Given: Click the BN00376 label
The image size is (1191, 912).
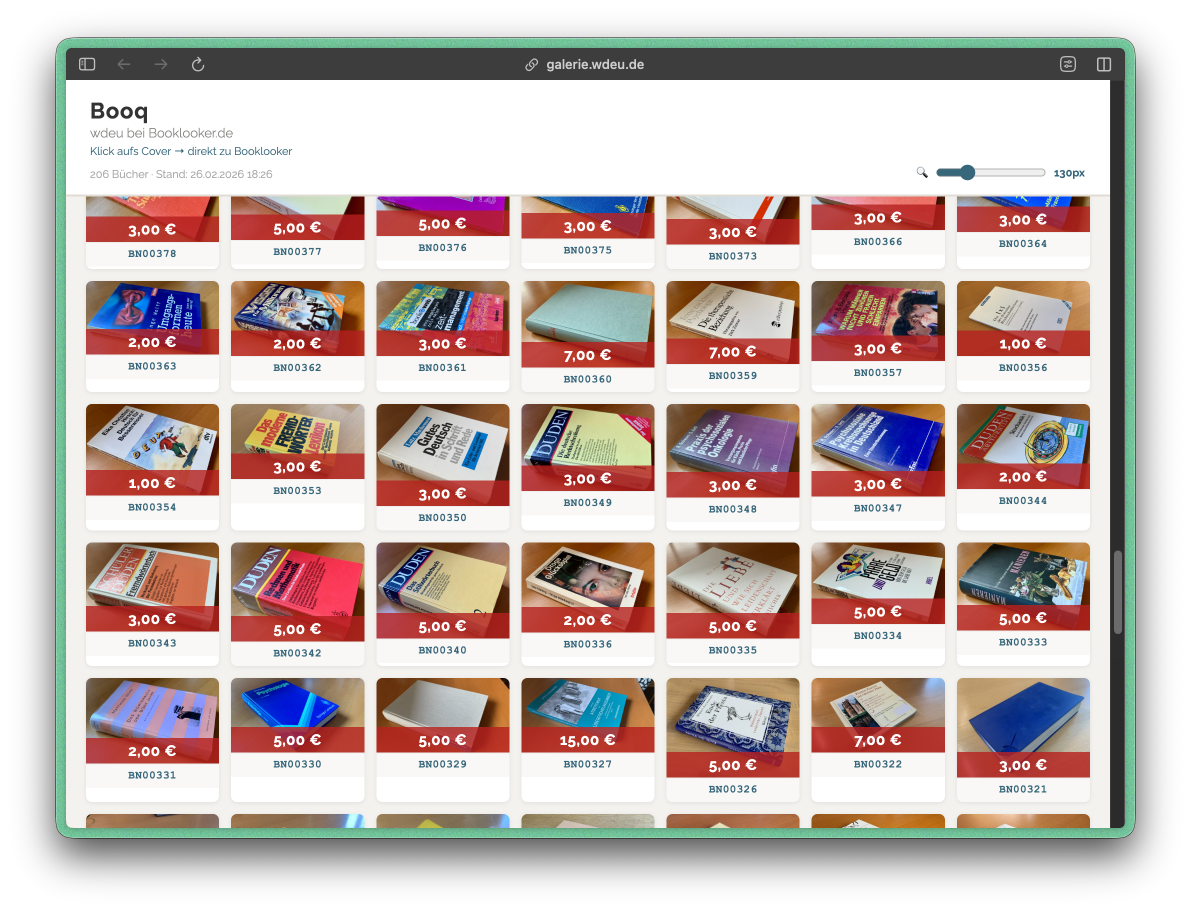Looking at the screenshot, I should (442, 248).
